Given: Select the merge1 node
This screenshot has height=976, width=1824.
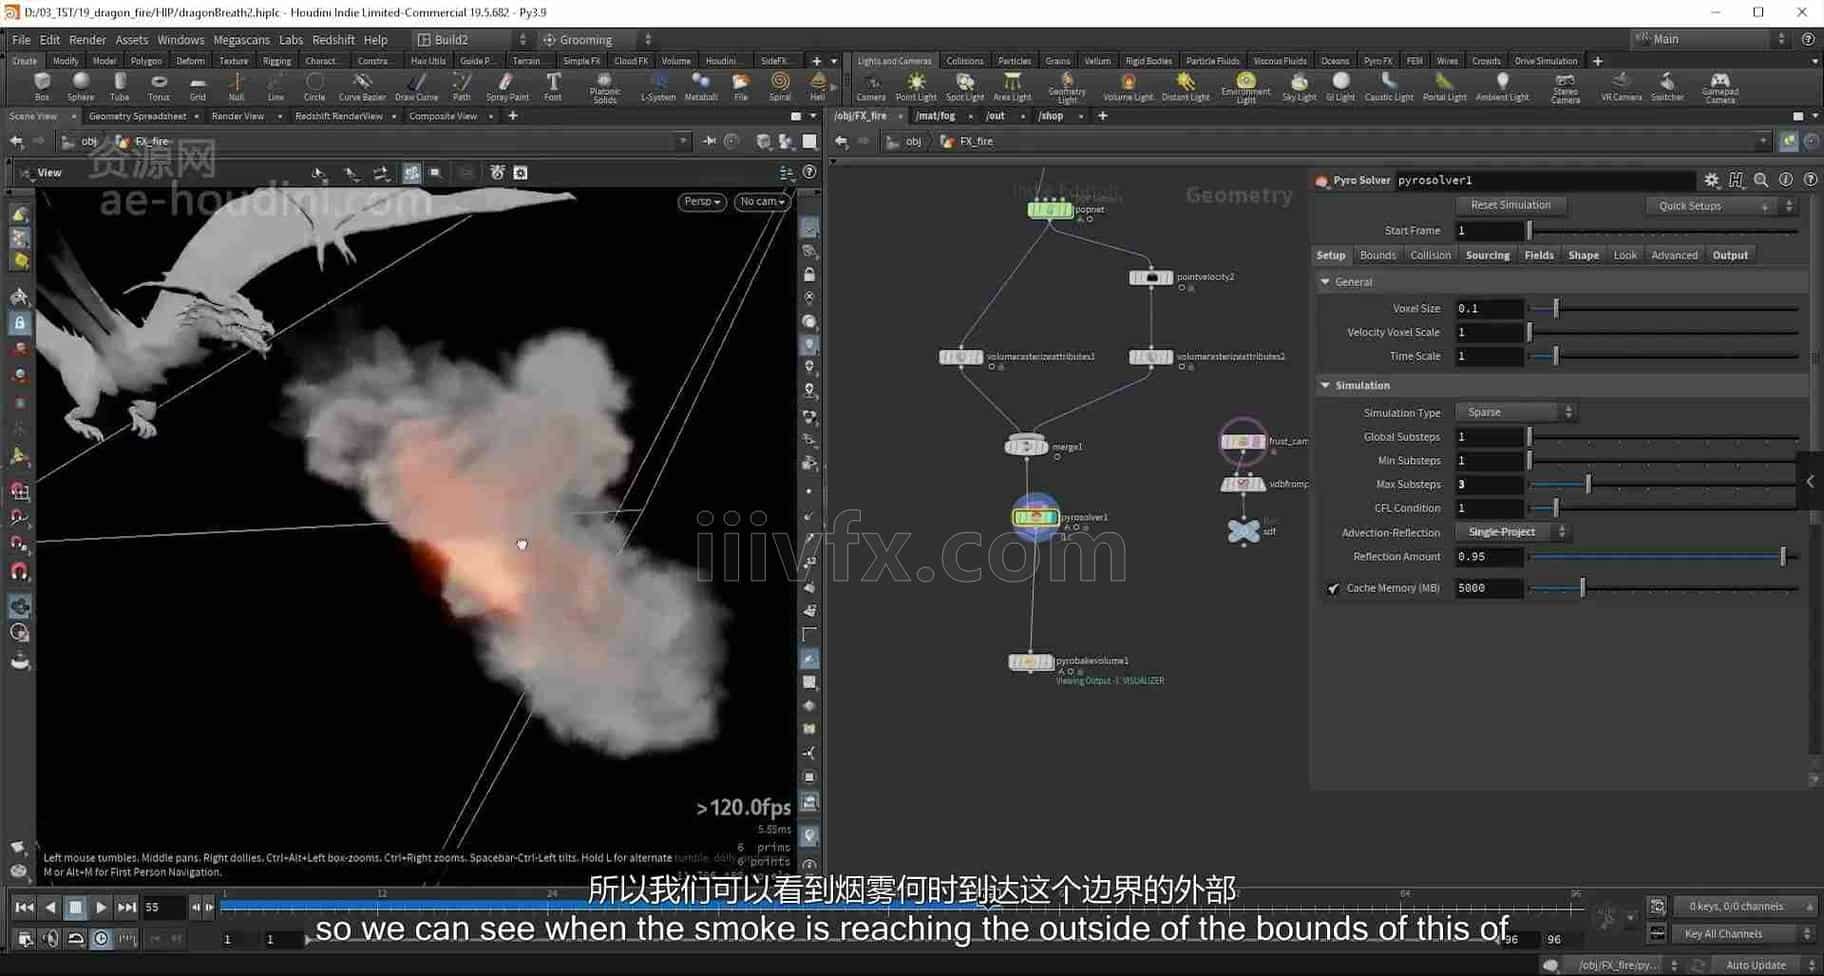Looking at the screenshot, I should pyautogui.click(x=1026, y=445).
